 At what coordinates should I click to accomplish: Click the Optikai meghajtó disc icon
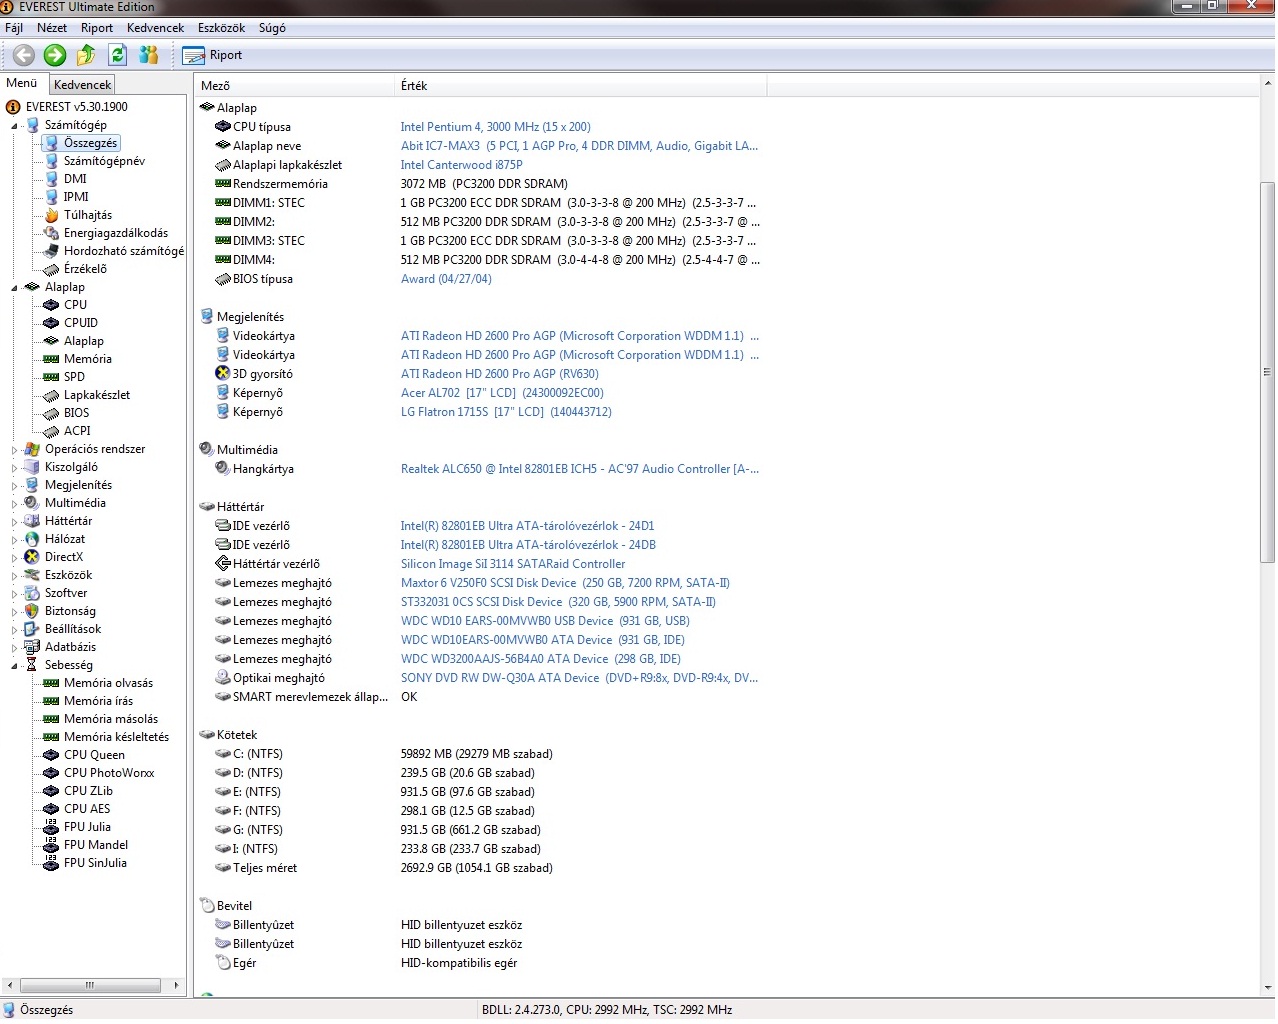click(223, 678)
